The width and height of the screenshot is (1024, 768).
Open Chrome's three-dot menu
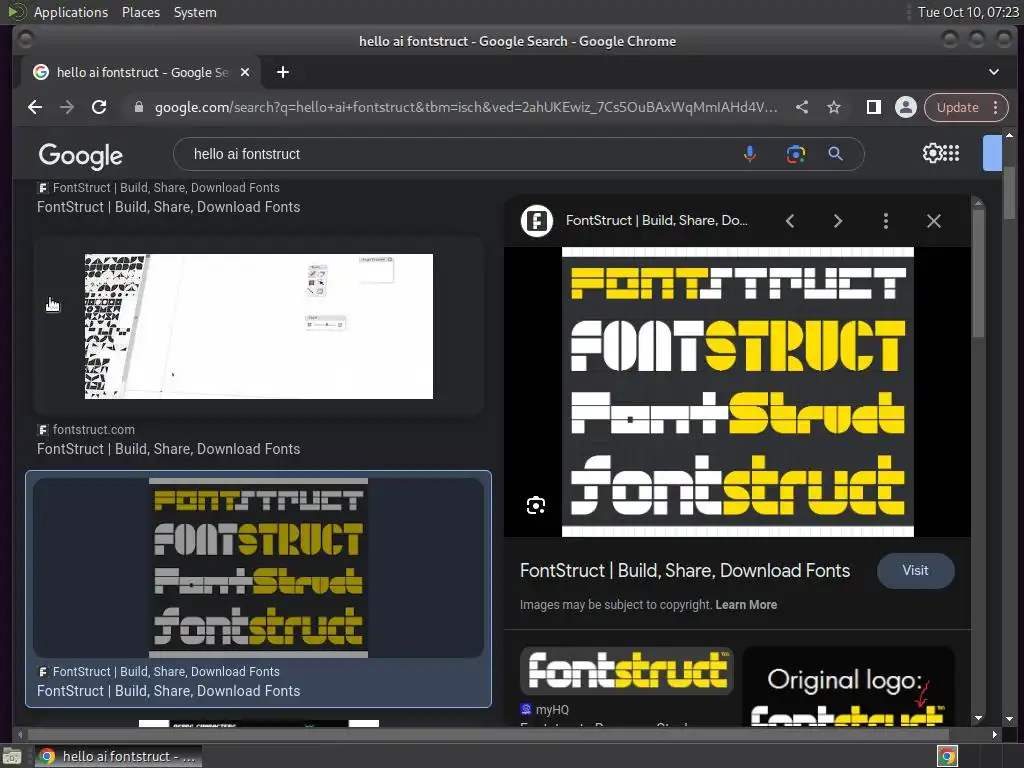coord(996,107)
